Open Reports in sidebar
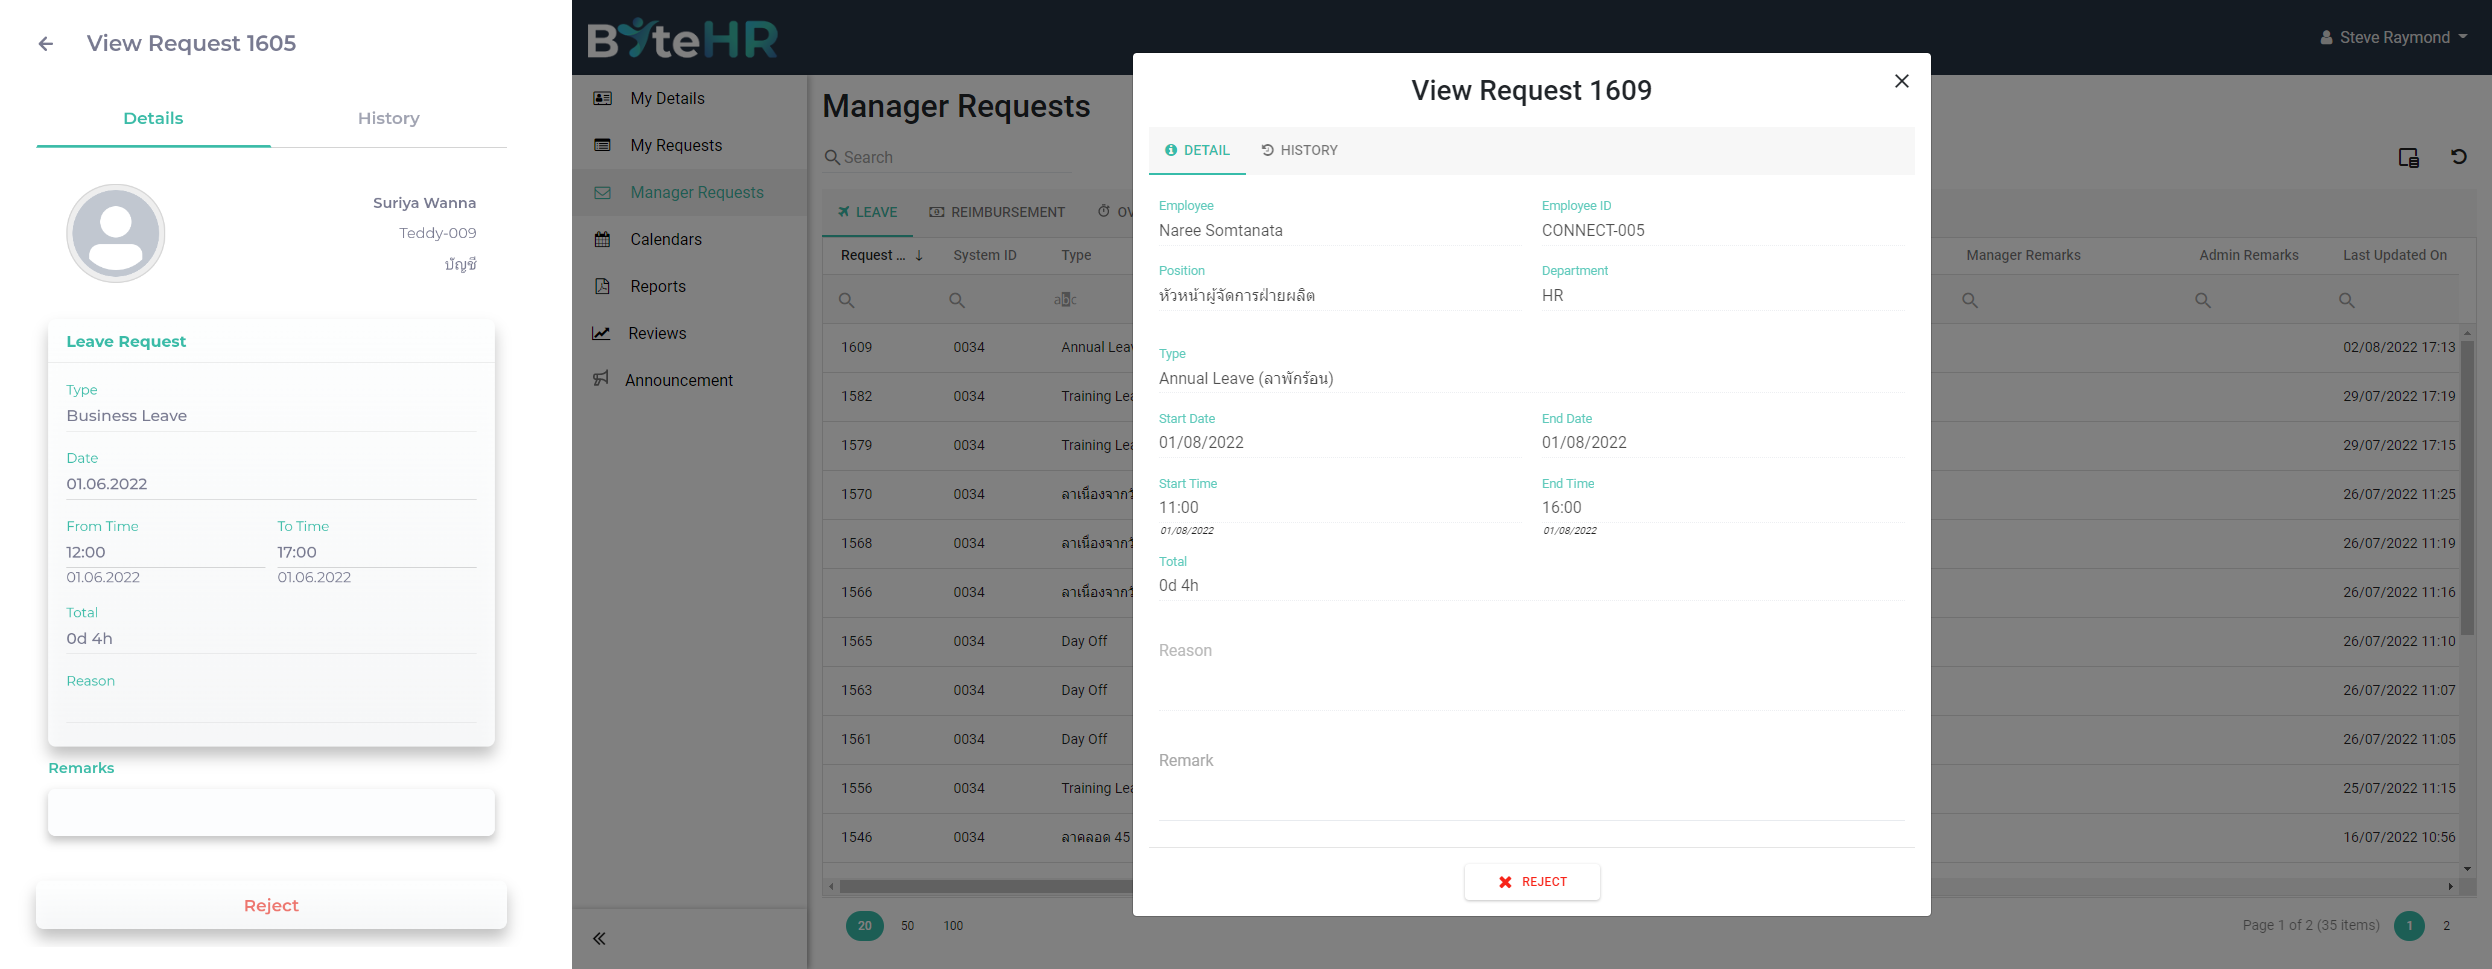 click(x=690, y=286)
